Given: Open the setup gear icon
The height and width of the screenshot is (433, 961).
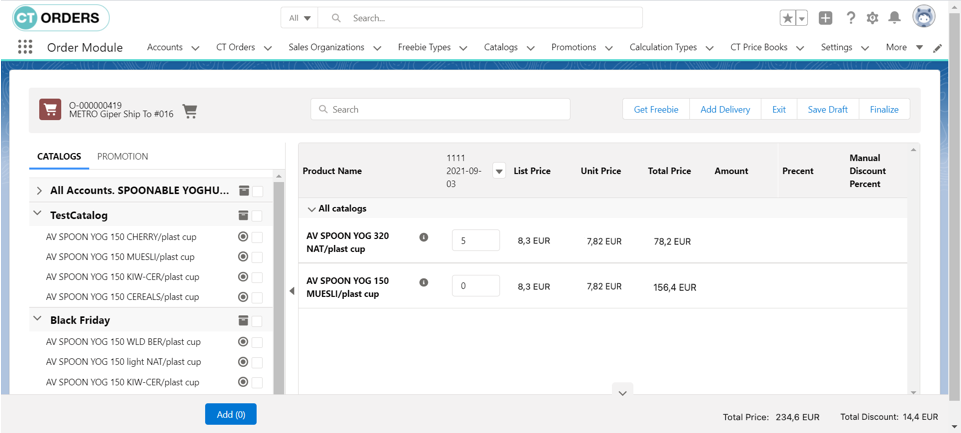Looking at the screenshot, I should (872, 18).
